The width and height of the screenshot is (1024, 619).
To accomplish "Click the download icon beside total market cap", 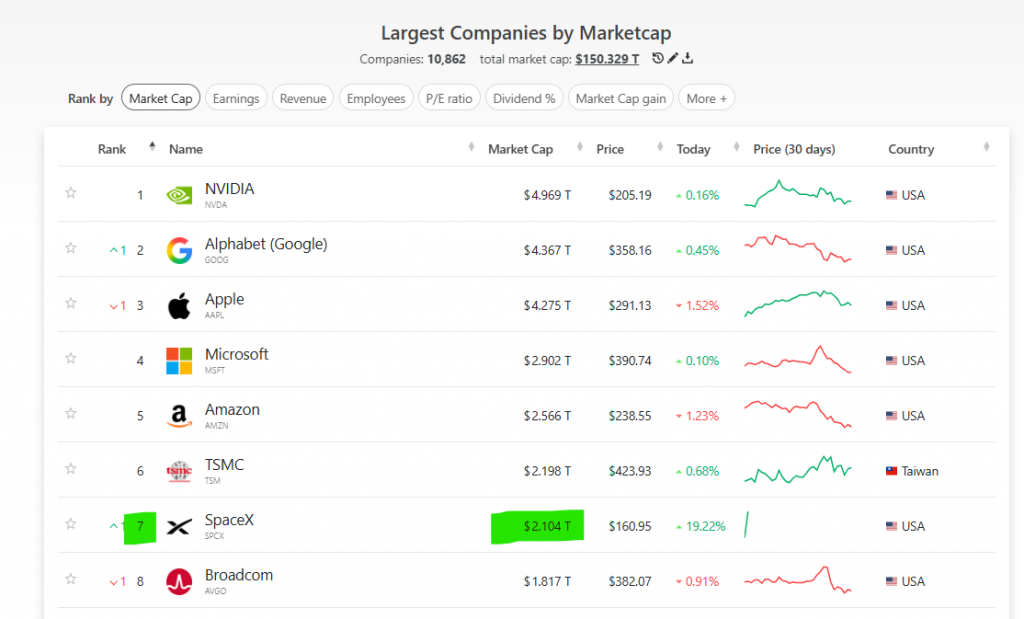I will (x=688, y=58).
